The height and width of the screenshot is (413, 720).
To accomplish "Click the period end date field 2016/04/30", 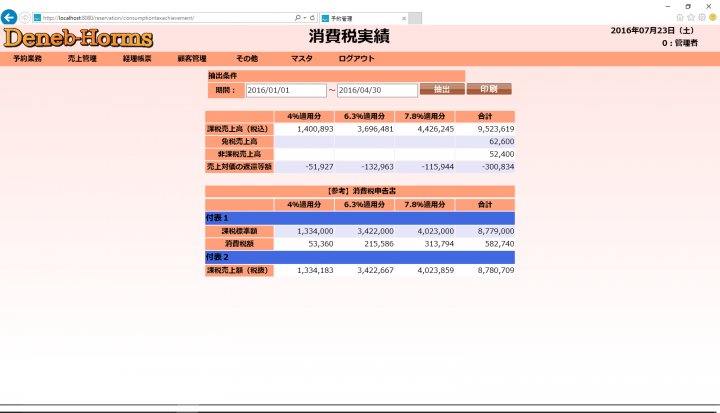I will pos(377,91).
